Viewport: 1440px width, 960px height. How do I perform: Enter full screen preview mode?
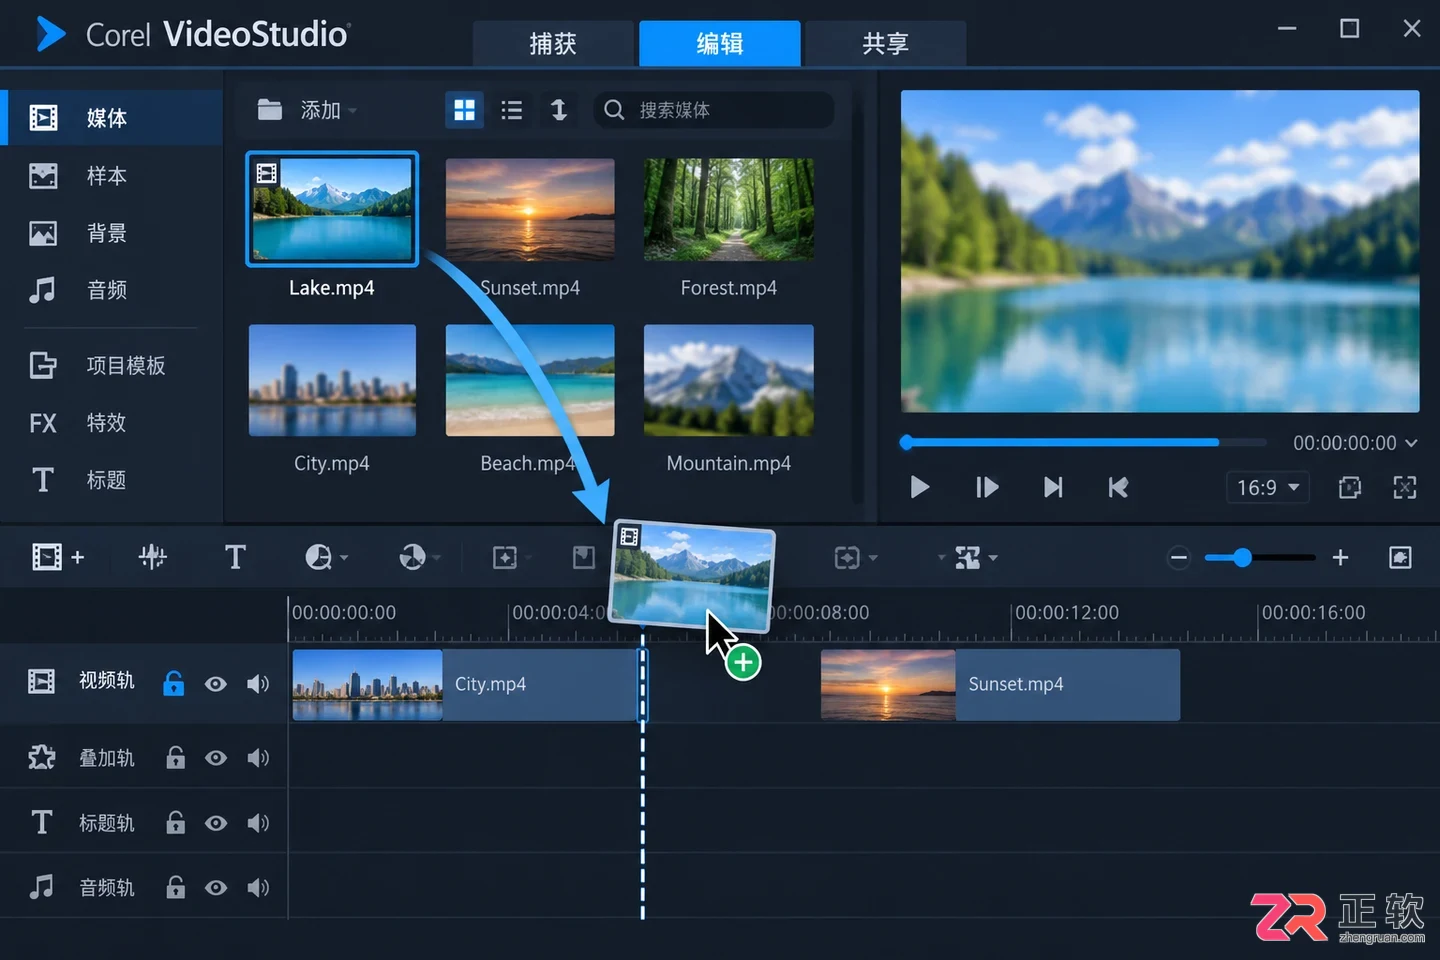1405,487
